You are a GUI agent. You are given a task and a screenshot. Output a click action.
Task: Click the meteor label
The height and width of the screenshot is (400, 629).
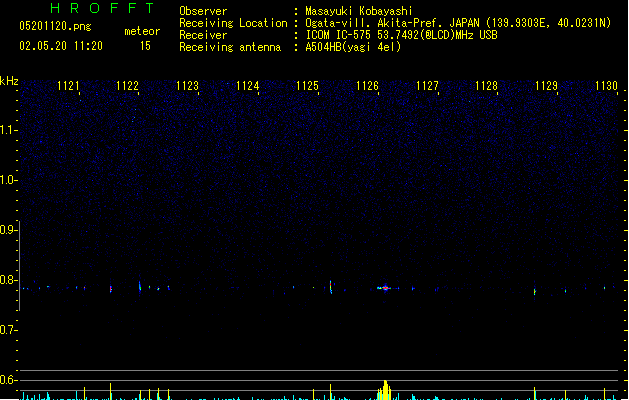click(x=142, y=31)
